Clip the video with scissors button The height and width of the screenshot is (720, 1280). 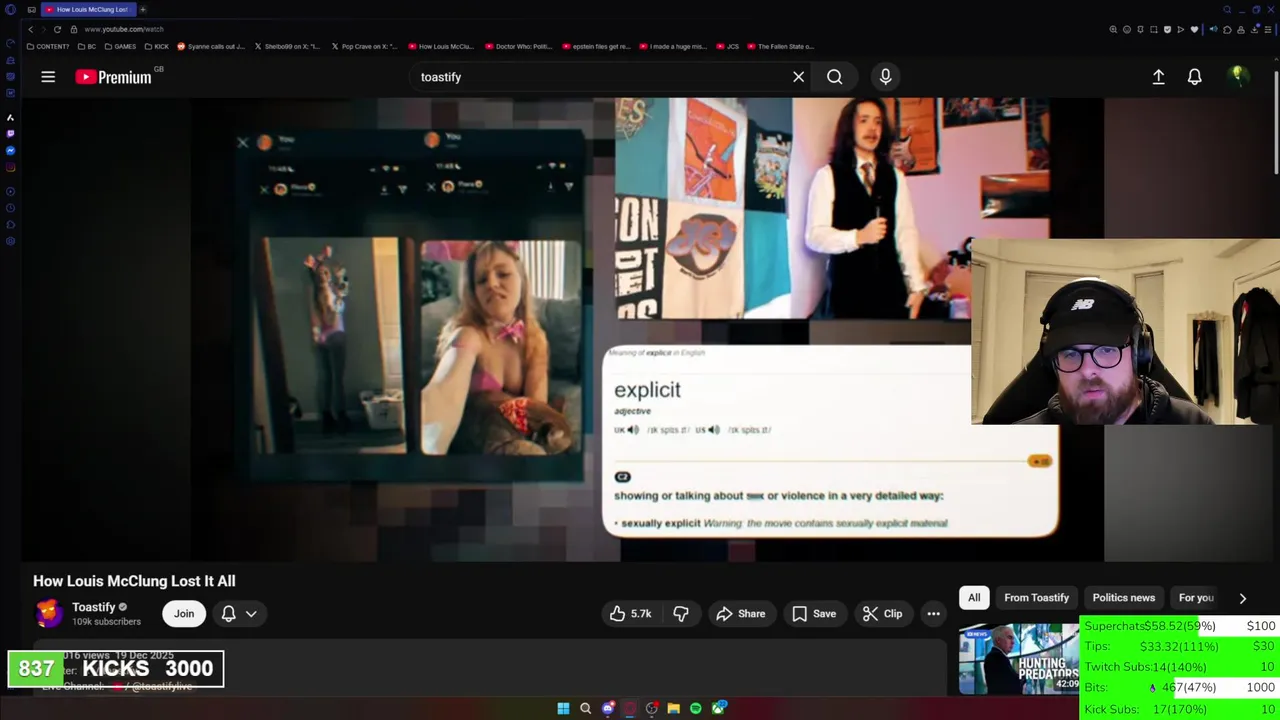tap(882, 613)
